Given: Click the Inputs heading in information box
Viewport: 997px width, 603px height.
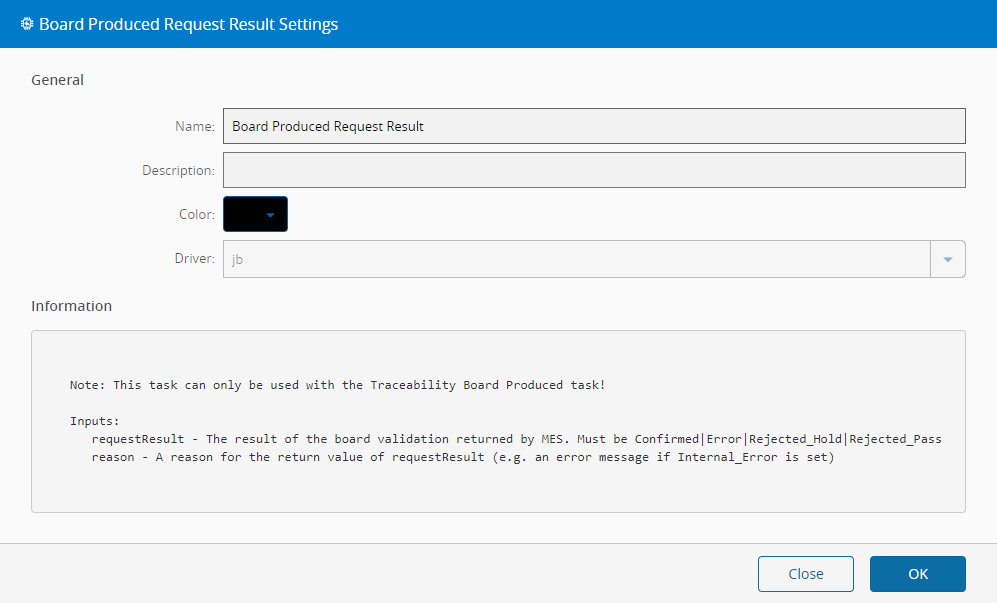Looking at the screenshot, I should click(x=94, y=421).
